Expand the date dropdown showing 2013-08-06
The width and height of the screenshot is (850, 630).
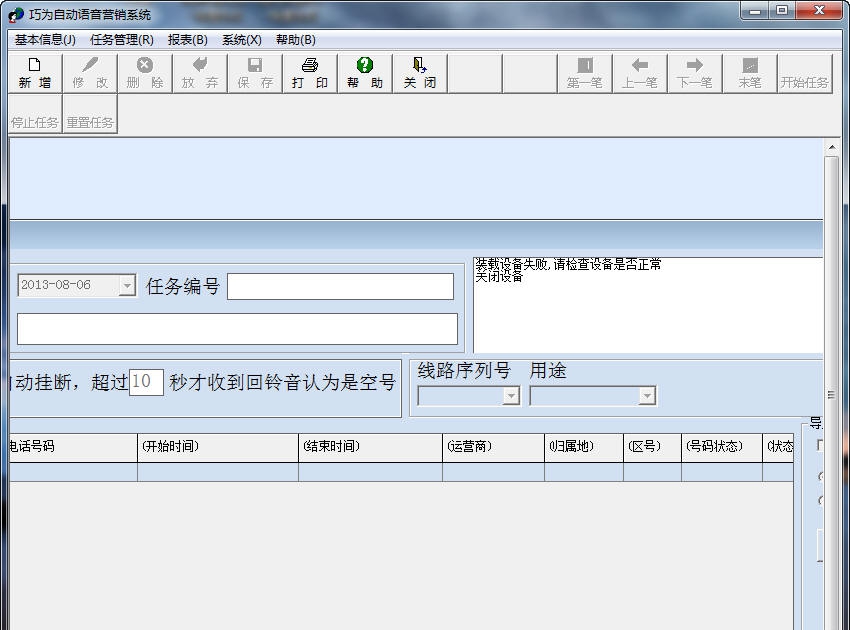(127, 285)
